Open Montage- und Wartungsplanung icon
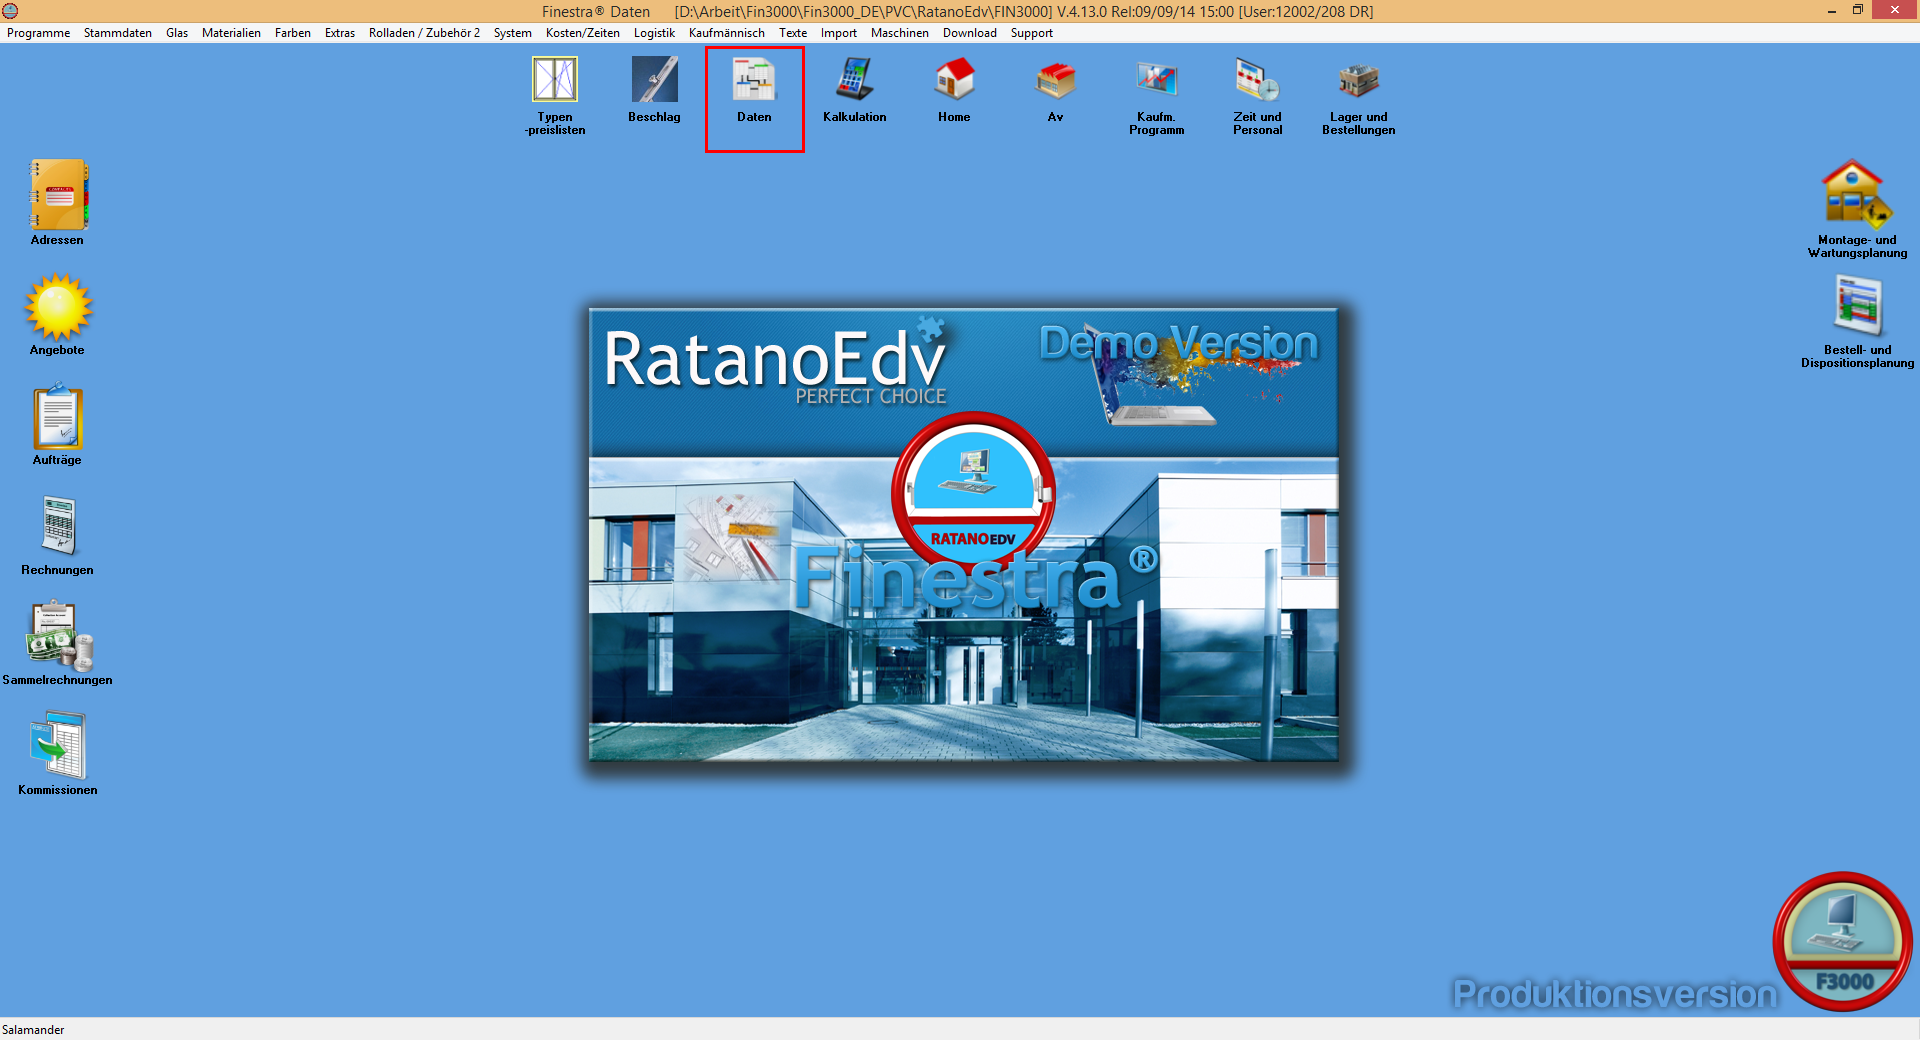1920x1040 pixels. (1857, 195)
